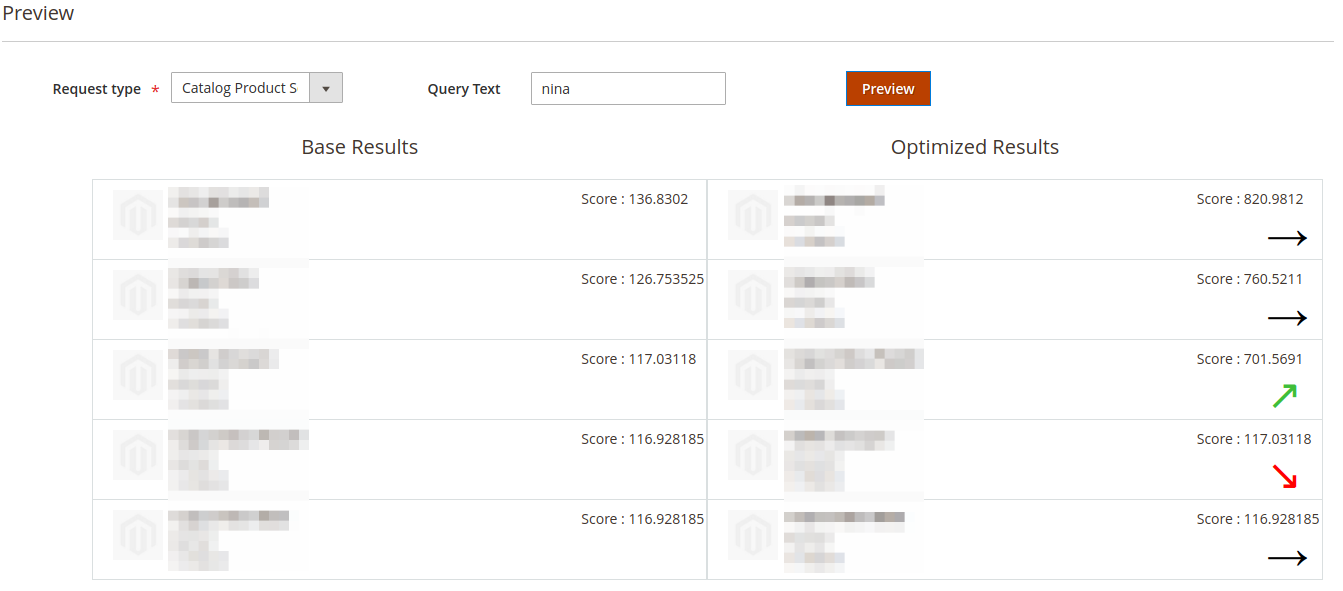This screenshot has height=591, width=1343.
Task: Click the red downward arrow on fourth optimized result
Action: [x=1286, y=476]
